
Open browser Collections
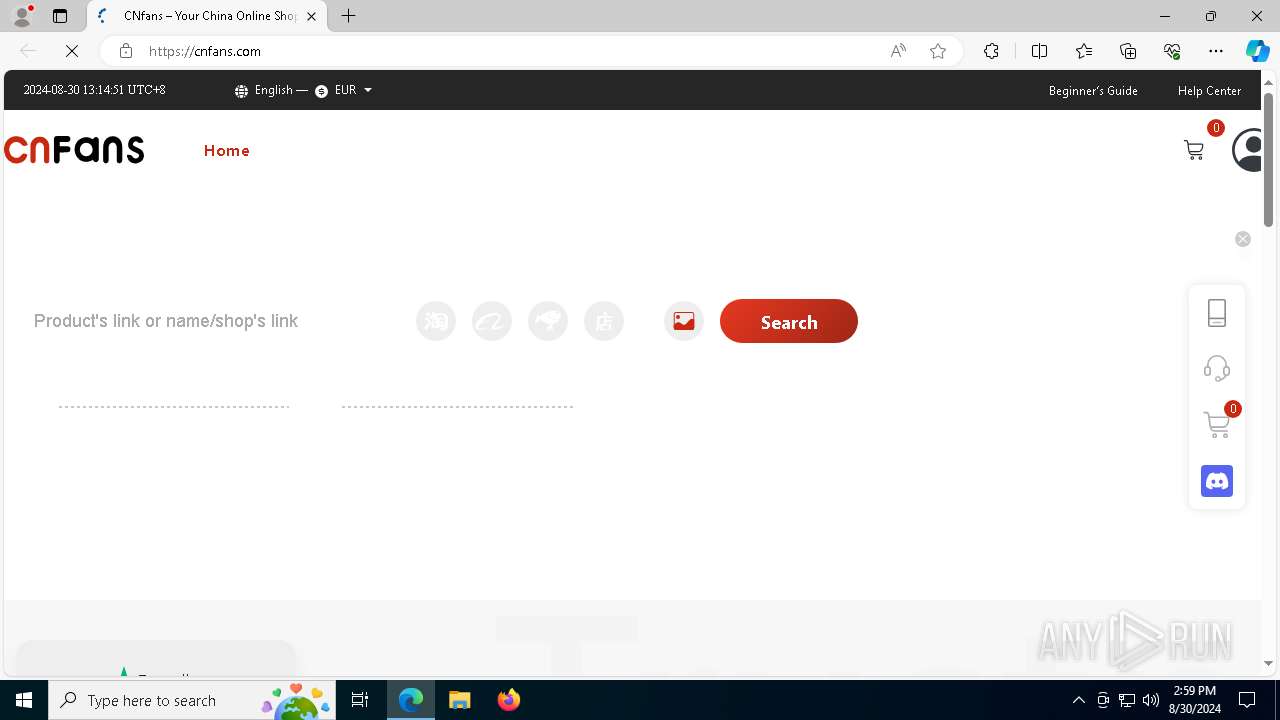pos(1128,51)
